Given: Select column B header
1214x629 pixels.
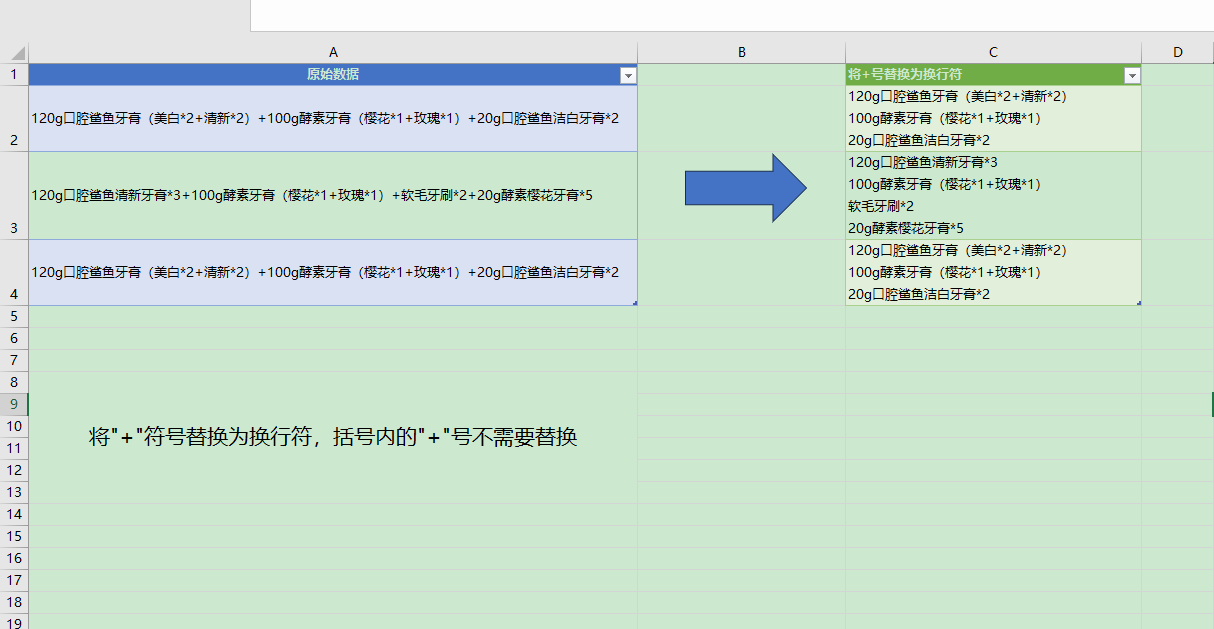Looking at the screenshot, I should [x=741, y=51].
